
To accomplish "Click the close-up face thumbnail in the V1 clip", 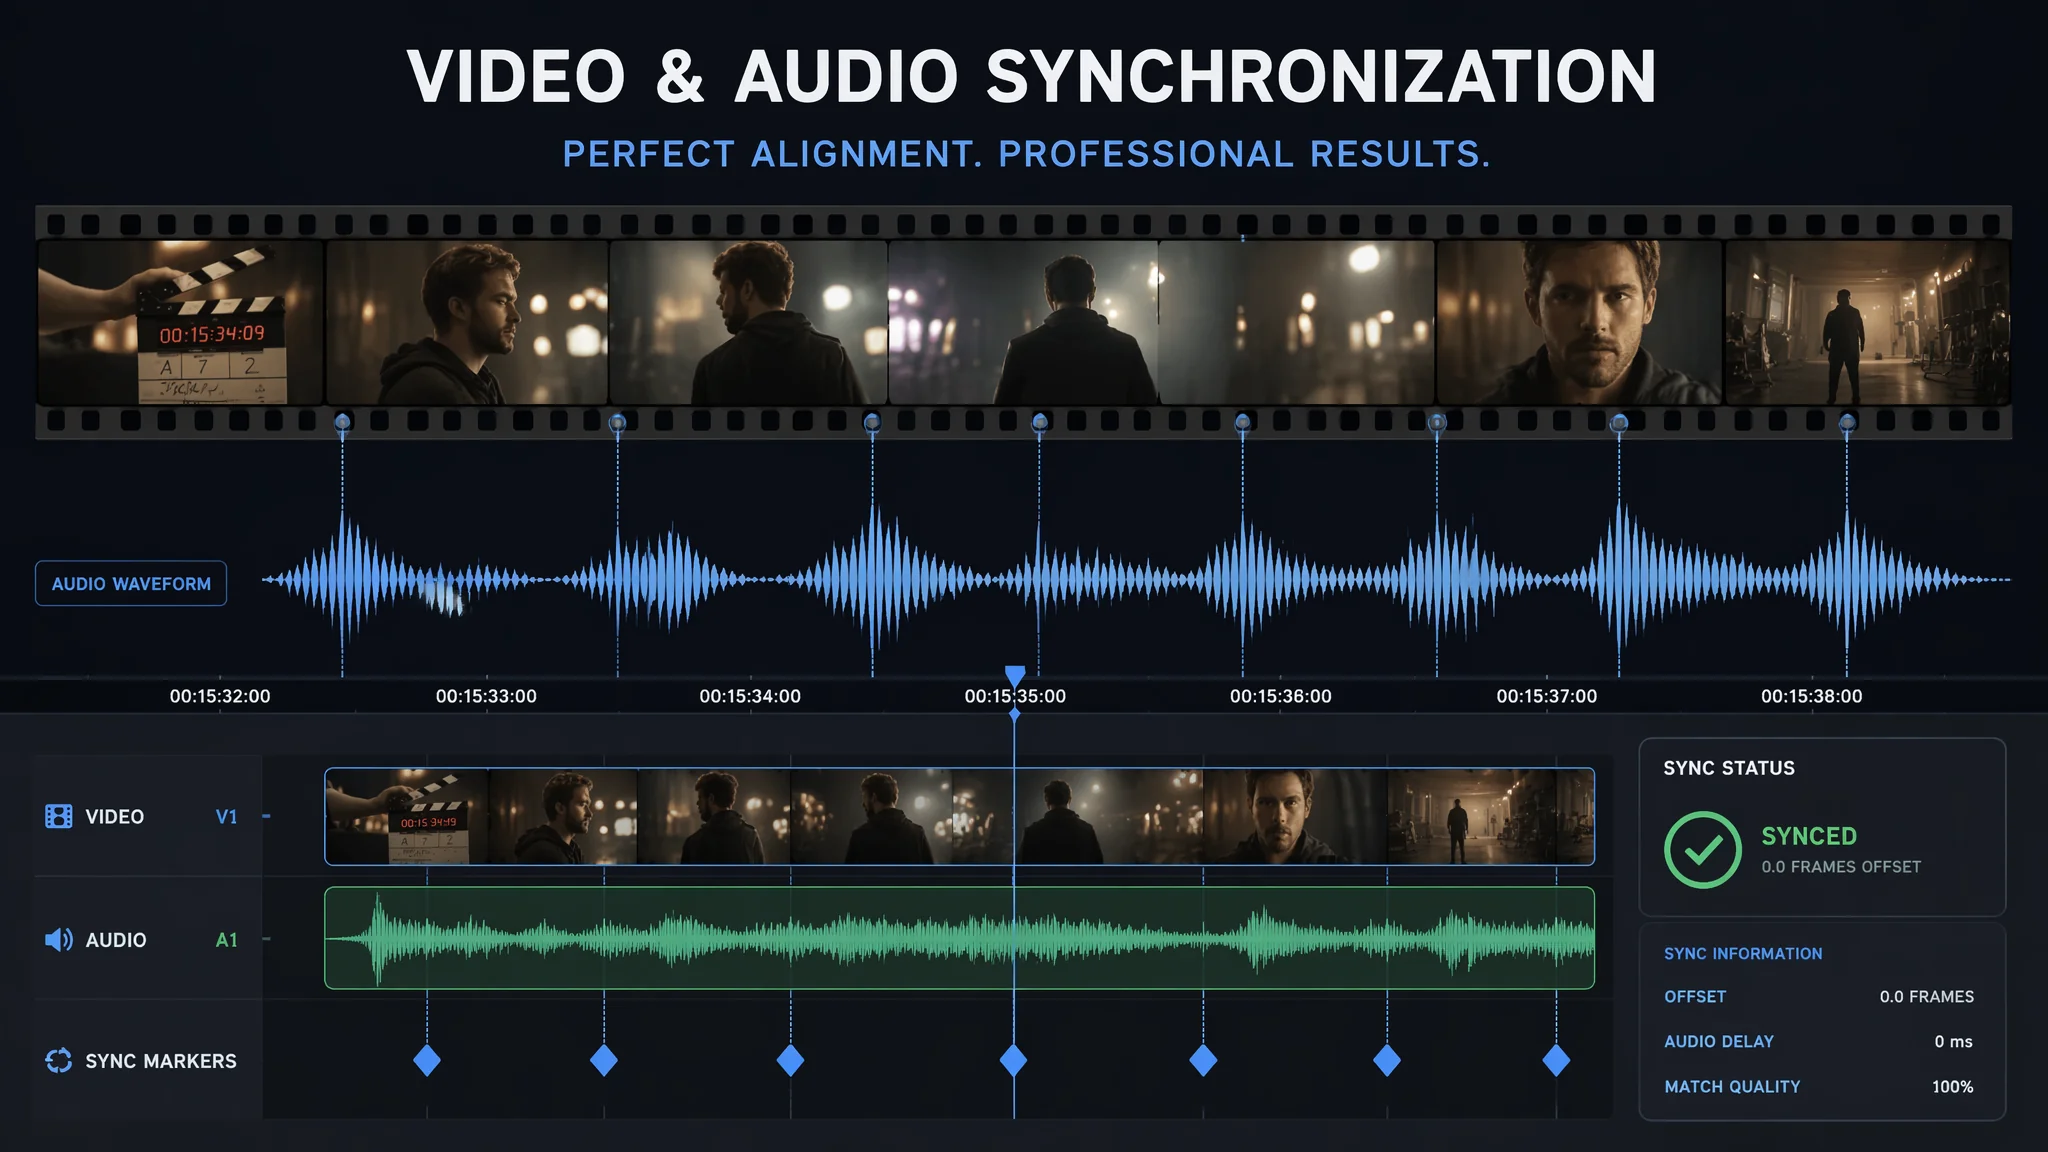I will pos(1295,816).
